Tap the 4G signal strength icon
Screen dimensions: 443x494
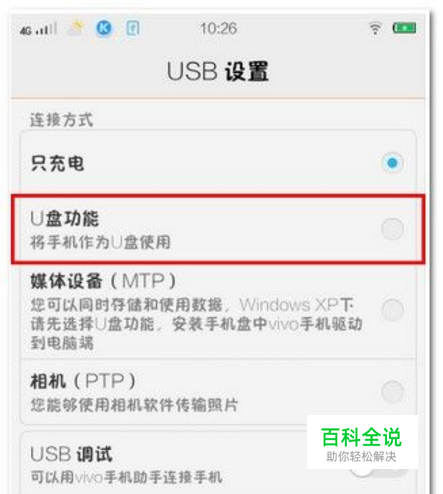pos(38,29)
